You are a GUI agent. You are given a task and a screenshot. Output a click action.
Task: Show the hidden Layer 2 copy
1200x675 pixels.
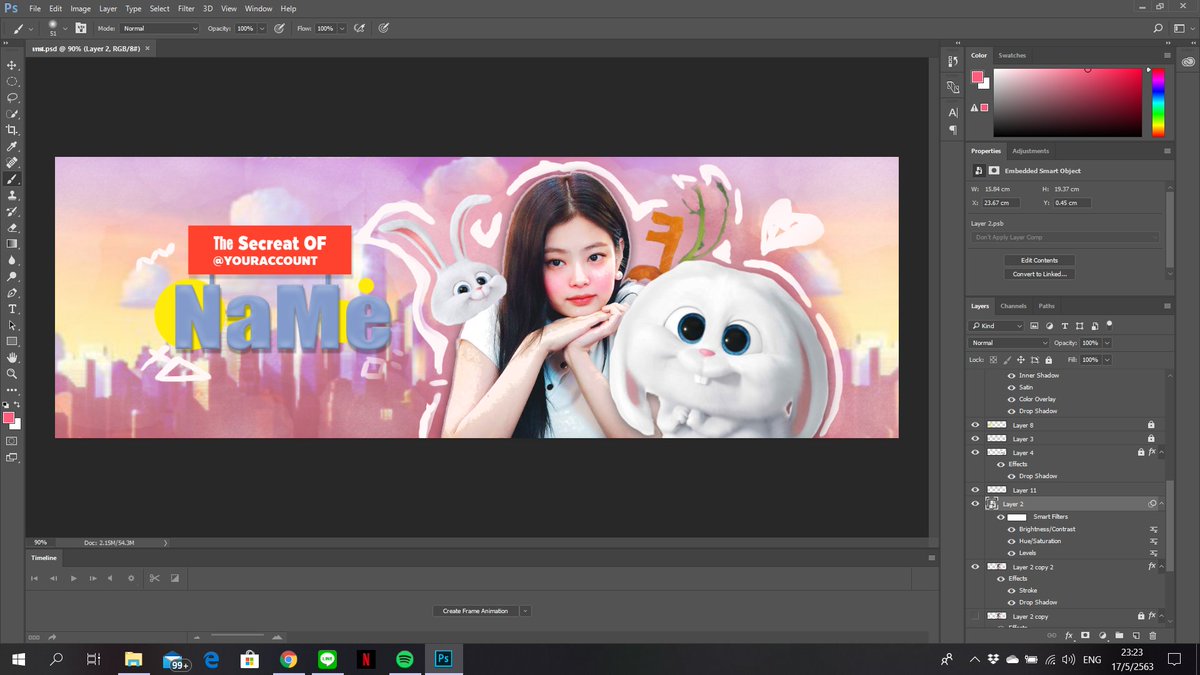pos(975,616)
